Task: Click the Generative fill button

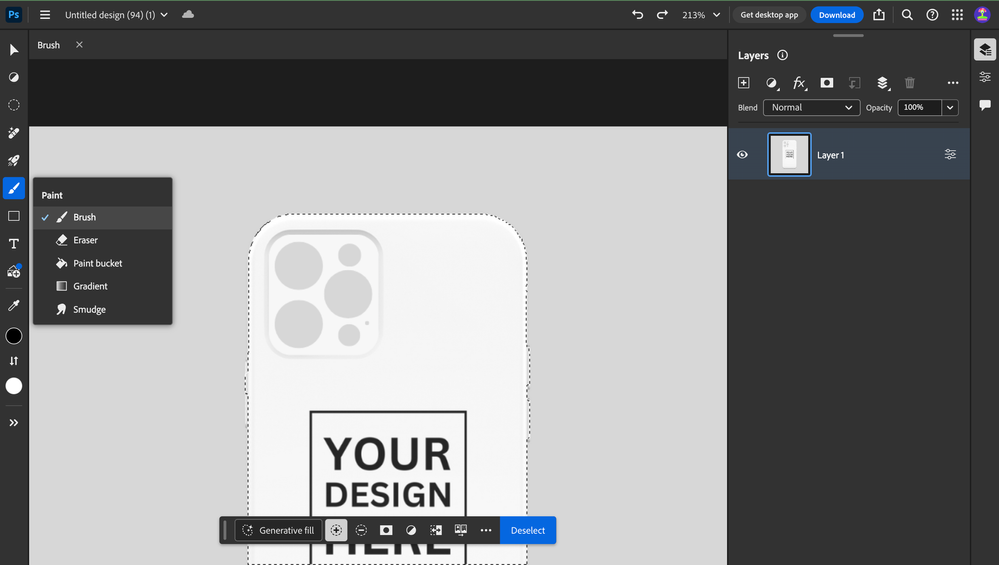Action: tap(278, 530)
